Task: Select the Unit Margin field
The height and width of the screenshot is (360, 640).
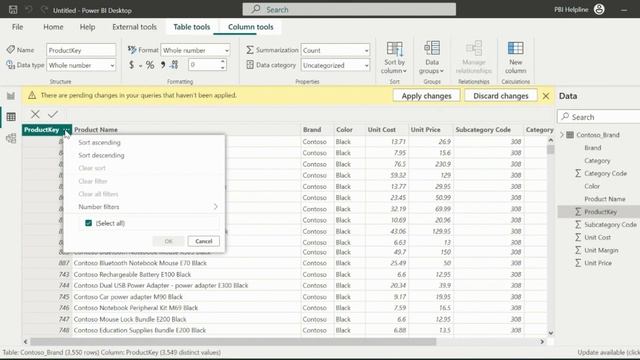Action: (601, 250)
